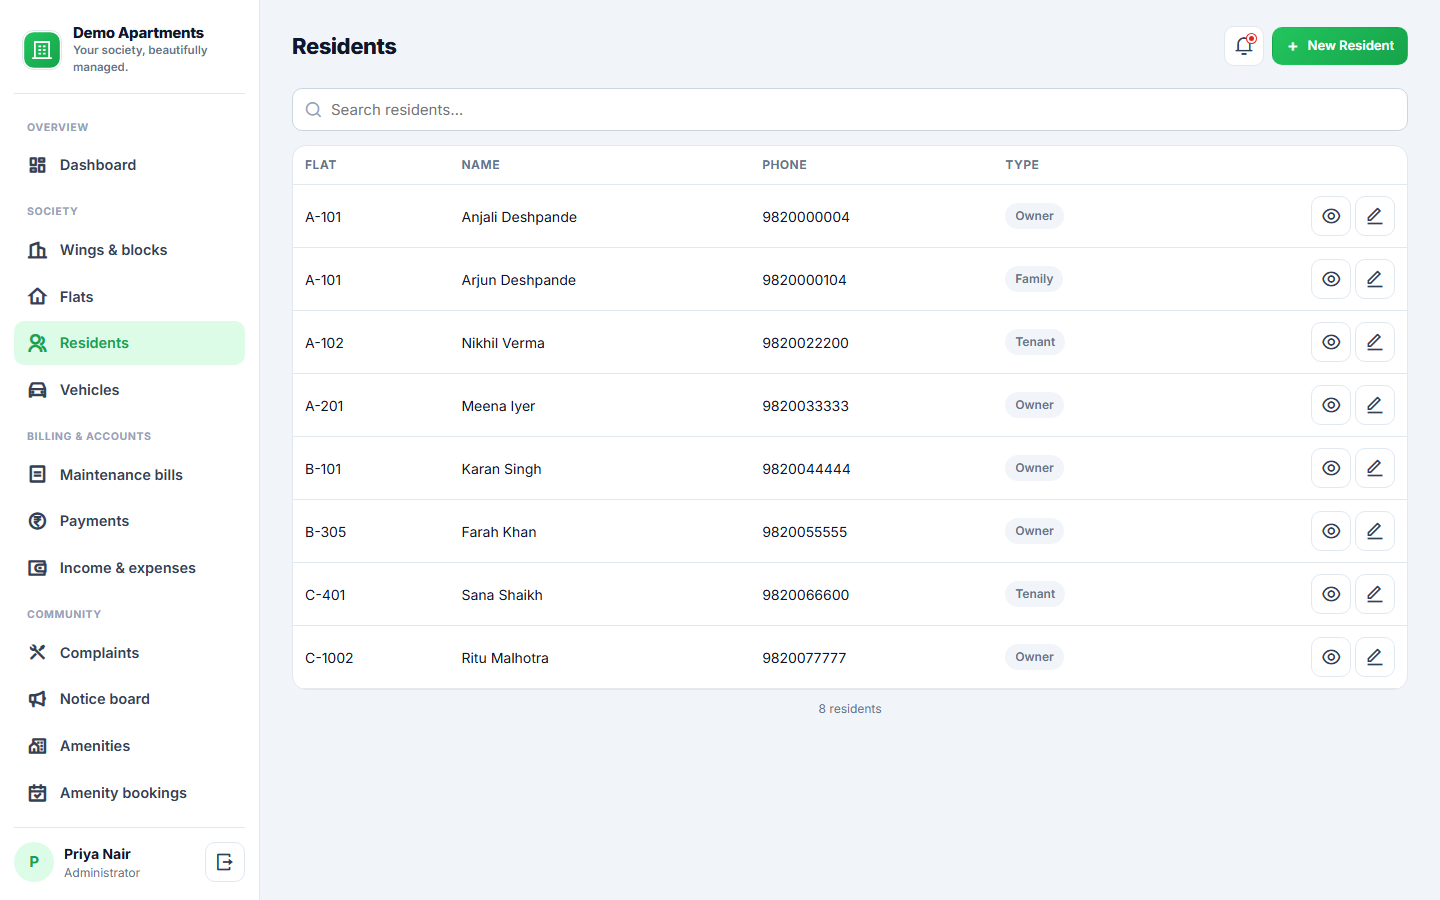View Arjun Deshpande's resident details
The height and width of the screenshot is (900, 1440).
point(1331,279)
